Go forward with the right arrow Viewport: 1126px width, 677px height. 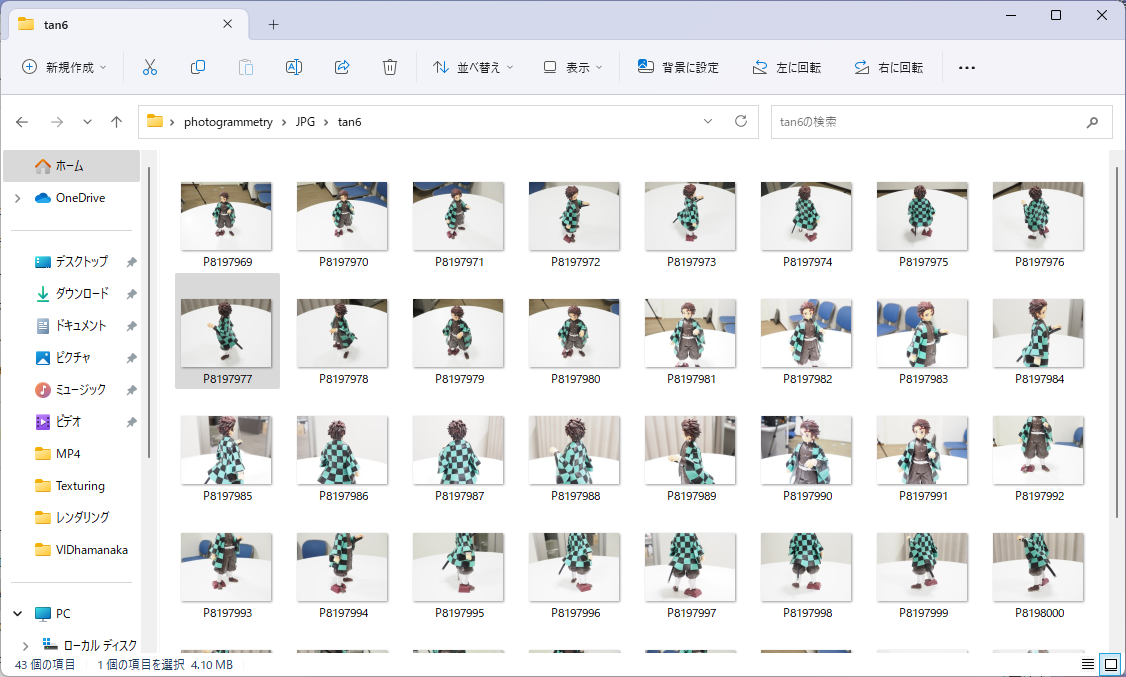point(57,122)
